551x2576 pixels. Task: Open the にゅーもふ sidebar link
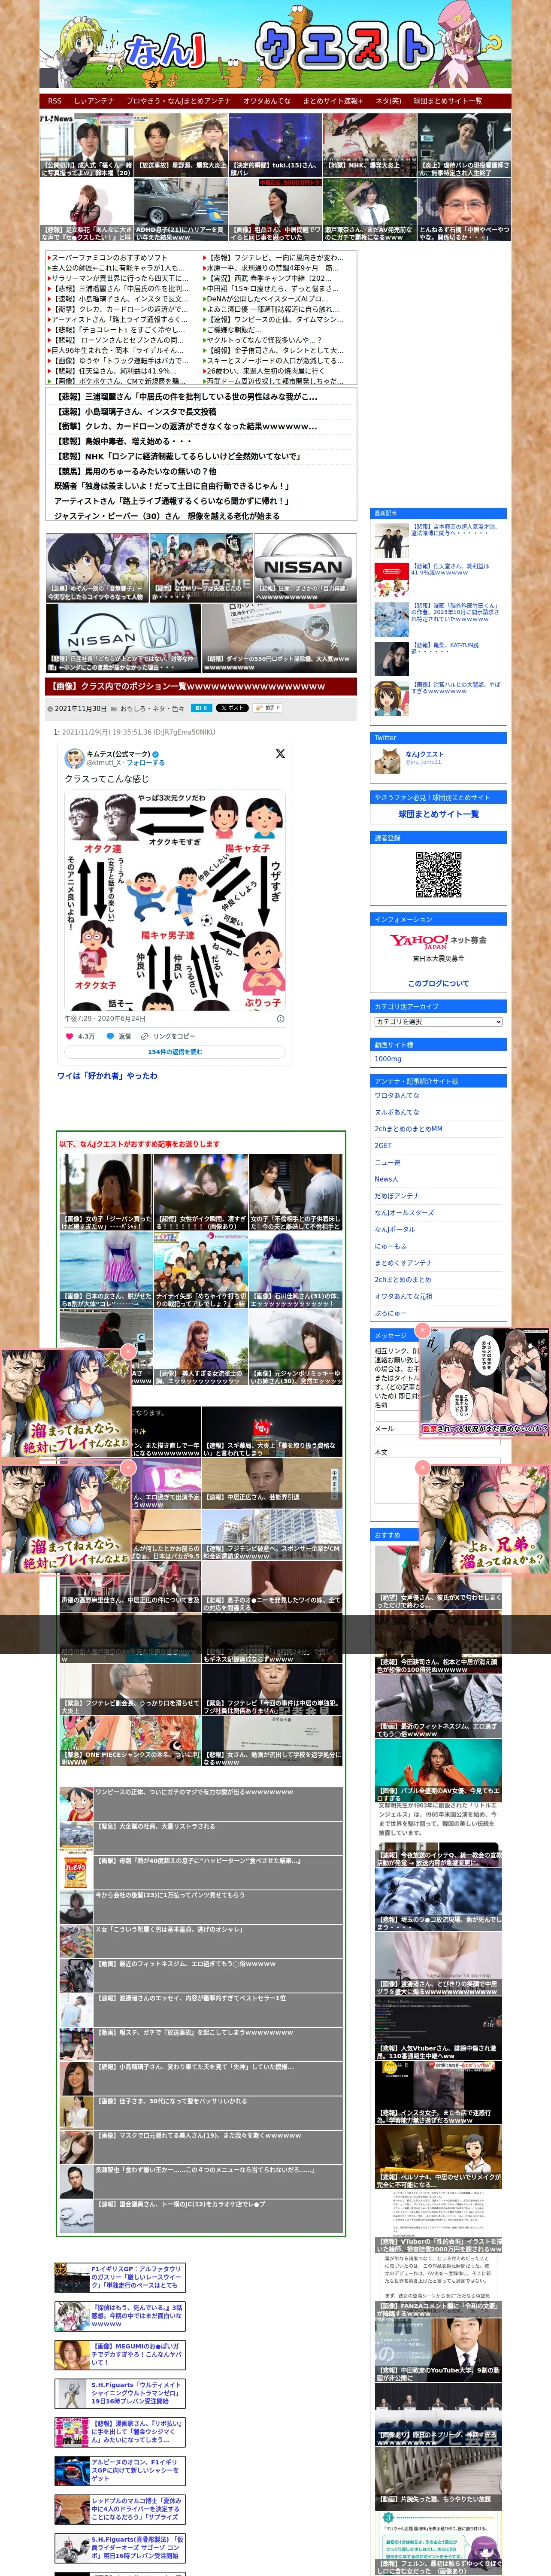(390, 1246)
